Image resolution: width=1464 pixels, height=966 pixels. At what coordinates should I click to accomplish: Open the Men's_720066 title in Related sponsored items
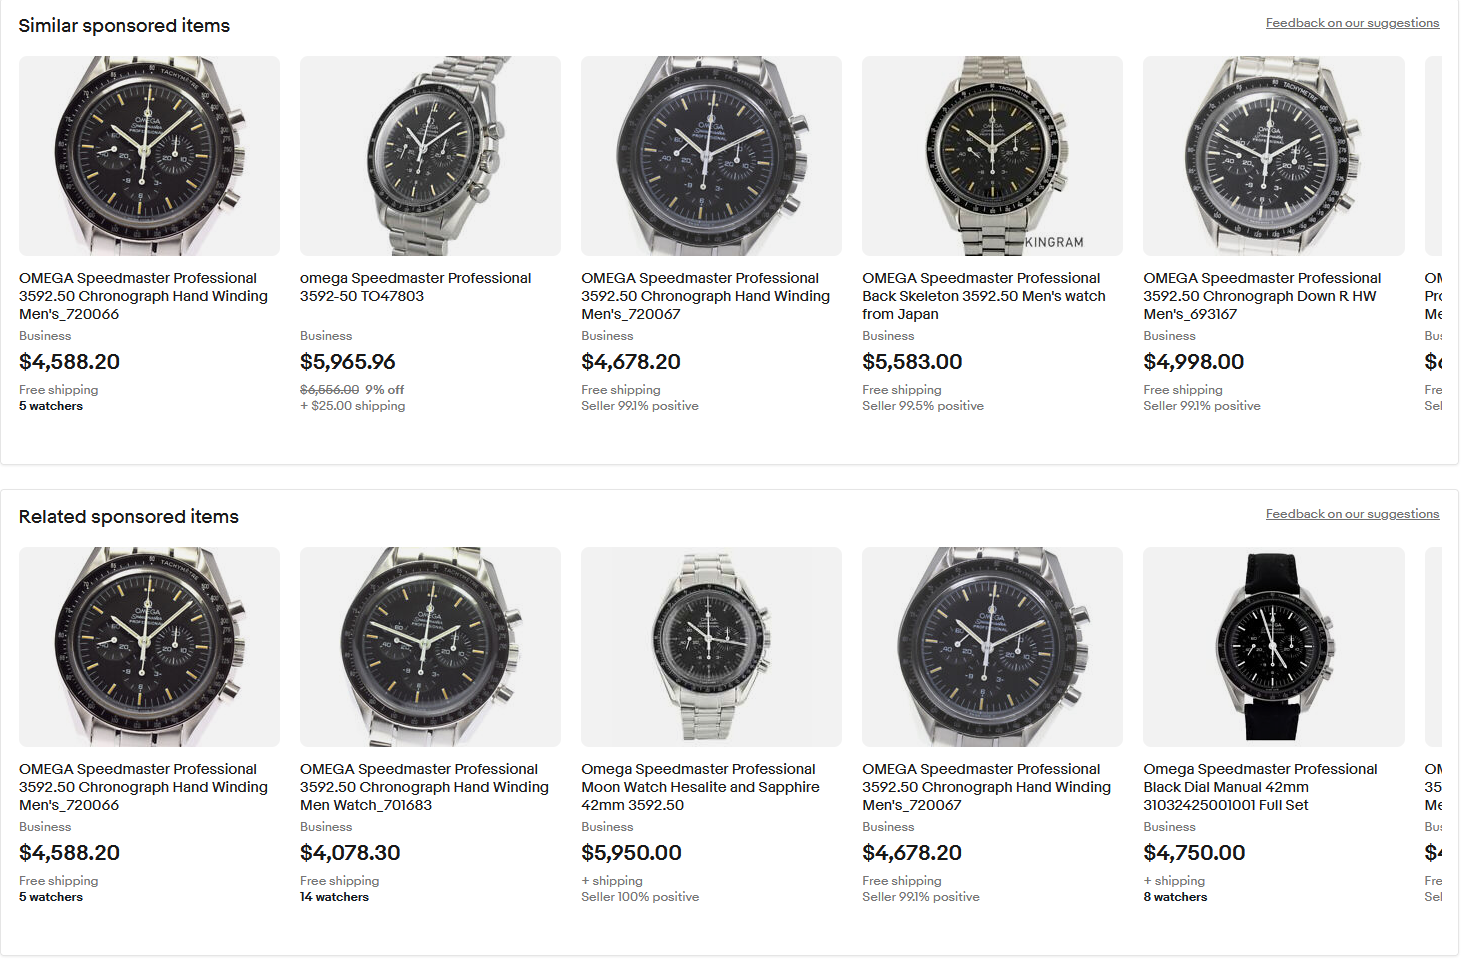click(x=143, y=787)
